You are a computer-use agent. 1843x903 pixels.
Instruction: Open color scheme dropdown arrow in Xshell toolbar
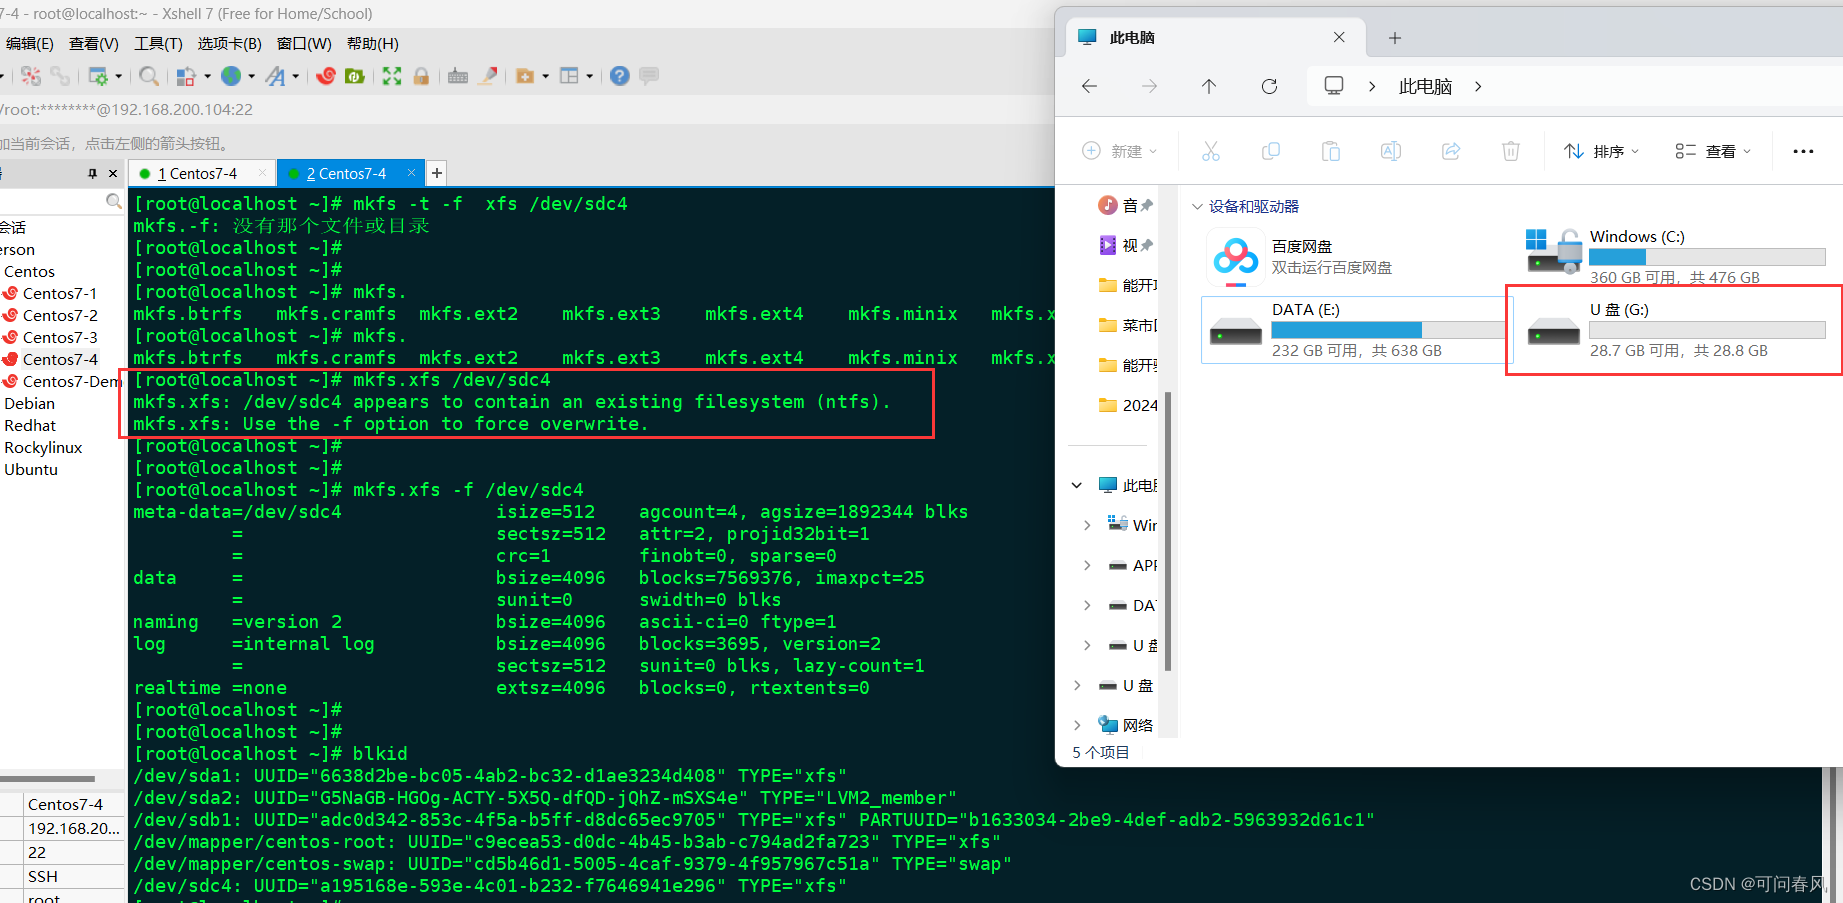point(207,76)
